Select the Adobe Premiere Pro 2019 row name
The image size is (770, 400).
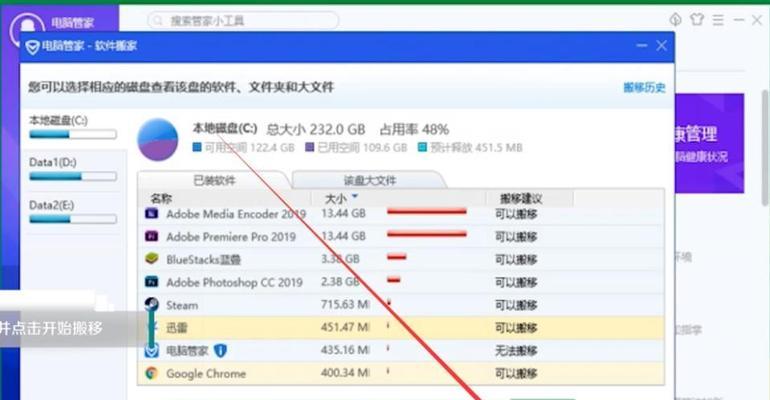tap(231, 237)
